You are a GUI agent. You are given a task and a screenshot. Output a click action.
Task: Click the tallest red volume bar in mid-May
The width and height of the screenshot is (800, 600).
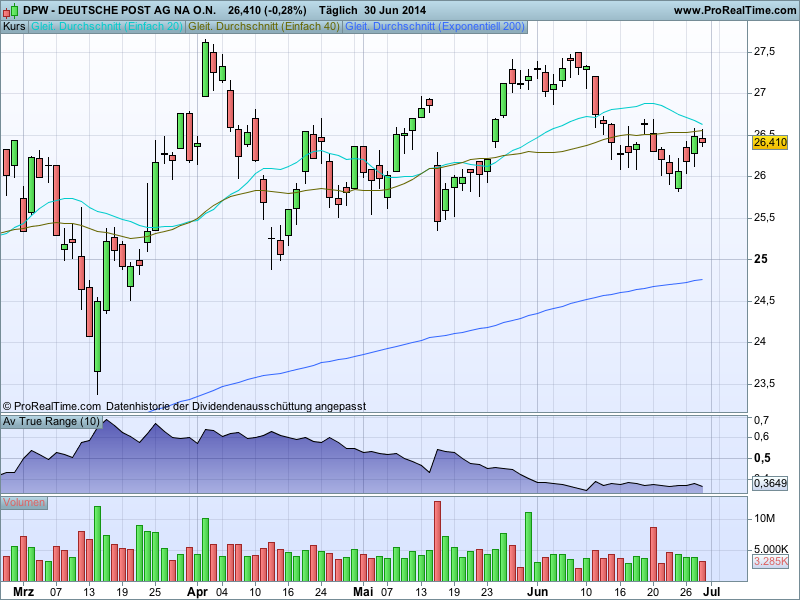437,541
